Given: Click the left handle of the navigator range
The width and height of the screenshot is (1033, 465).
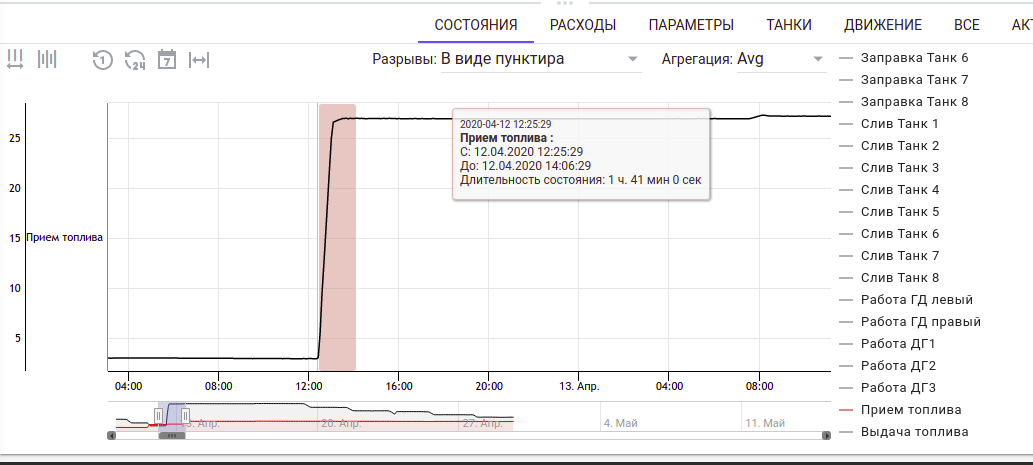Looking at the screenshot, I should 158,414.
